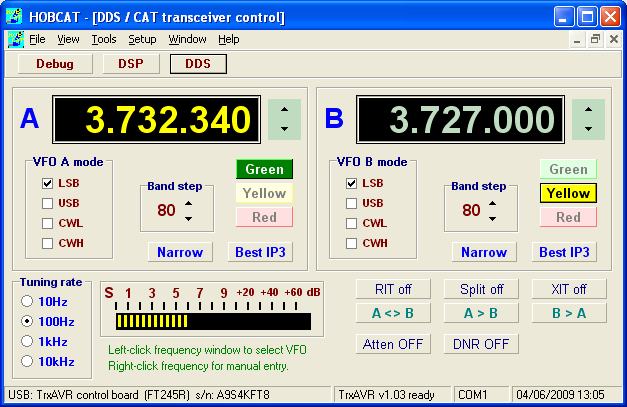Decrease VFO B band step value
Screen dimensions: 627x407
[x=493, y=217]
